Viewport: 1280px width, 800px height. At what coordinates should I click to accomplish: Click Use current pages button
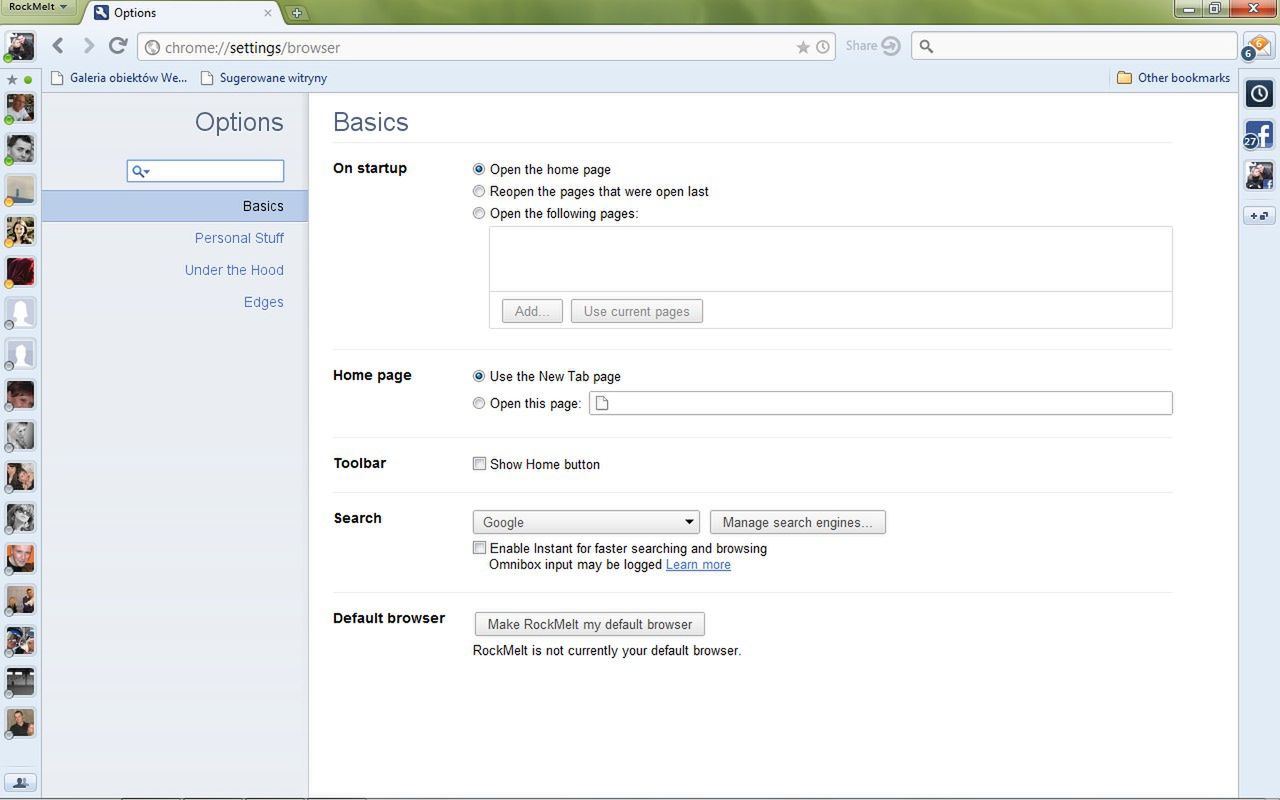click(637, 311)
